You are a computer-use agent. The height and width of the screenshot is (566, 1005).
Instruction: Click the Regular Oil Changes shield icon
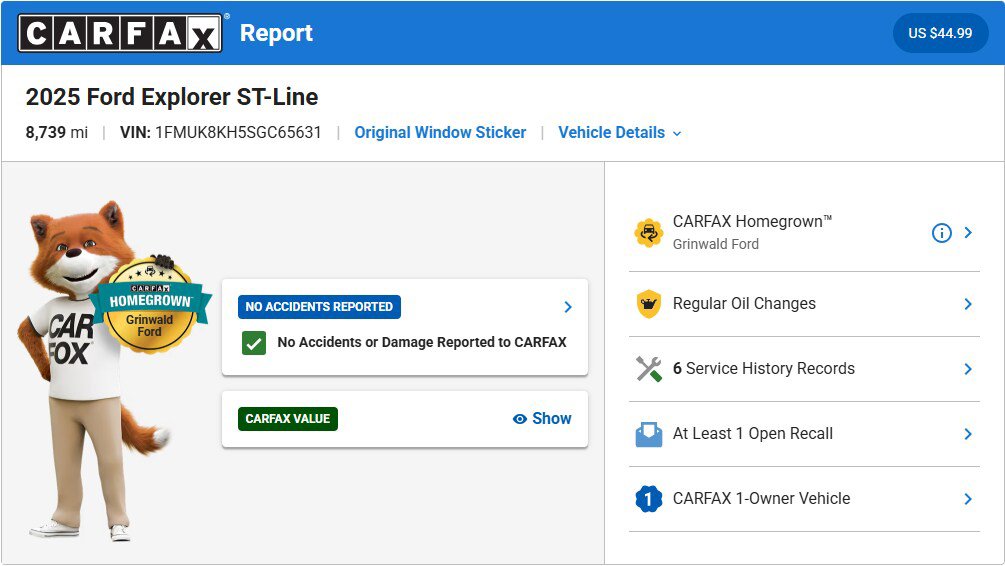point(649,304)
